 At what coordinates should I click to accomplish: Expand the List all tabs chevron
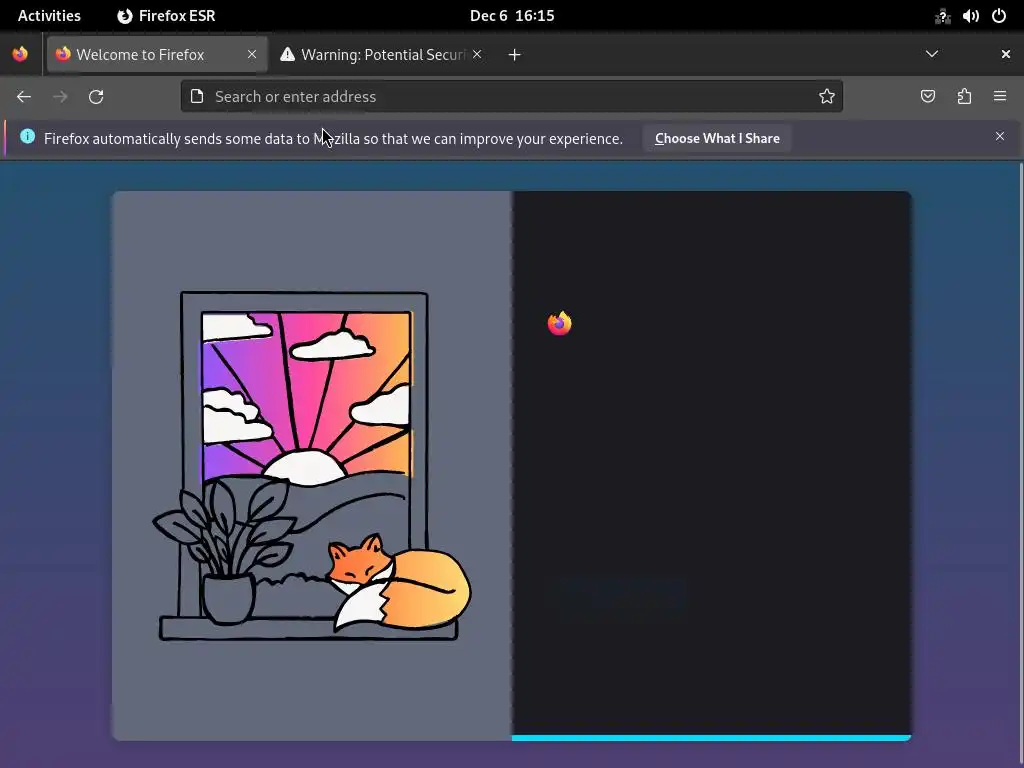click(932, 54)
